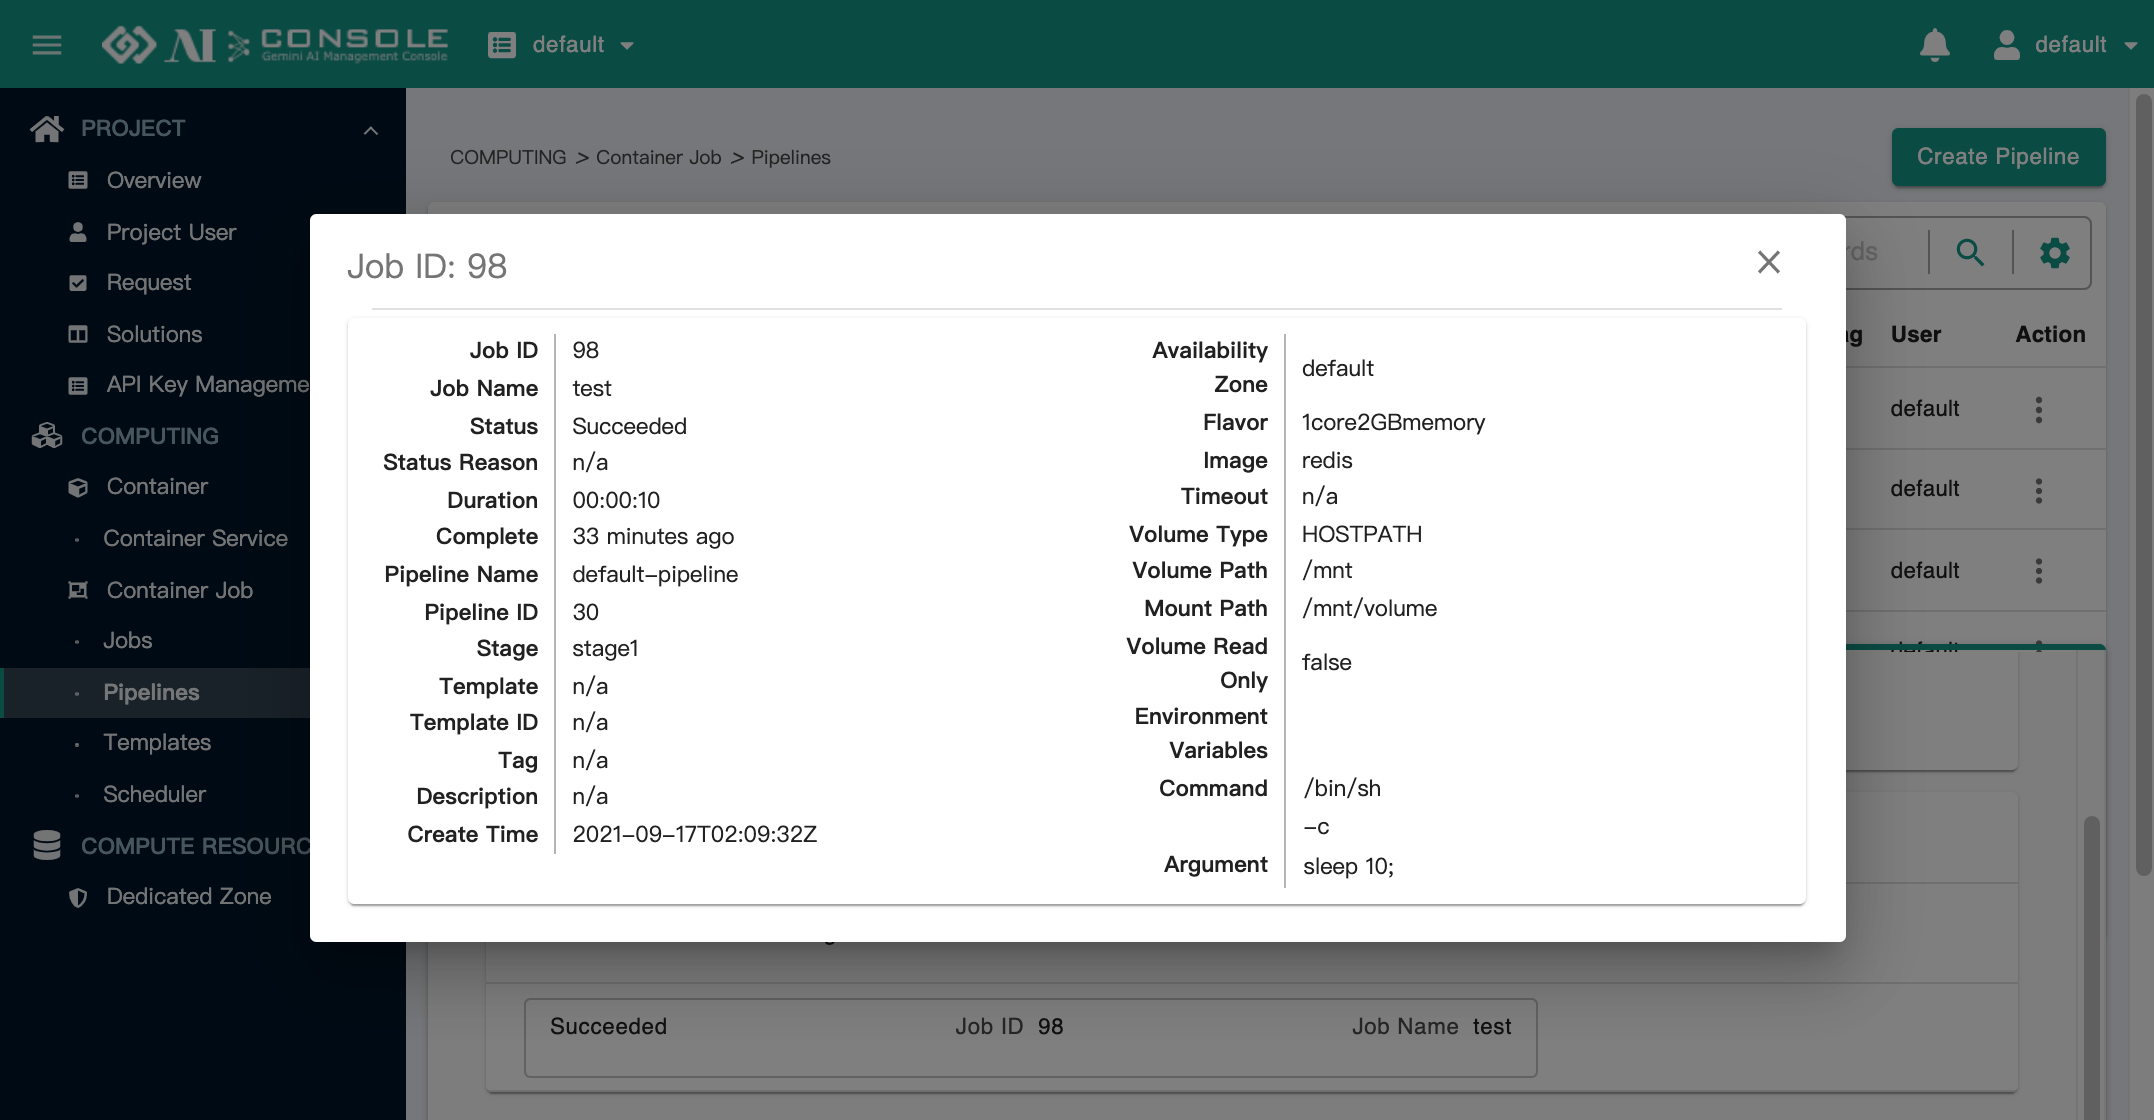Open the Overview page
The width and height of the screenshot is (2154, 1120).
pyautogui.click(x=154, y=180)
